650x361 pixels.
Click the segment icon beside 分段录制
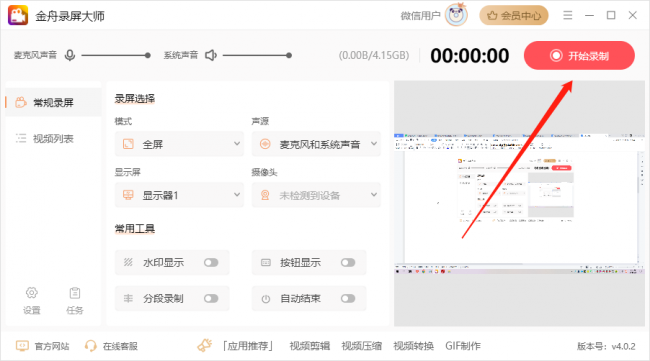click(x=128, y=298)
